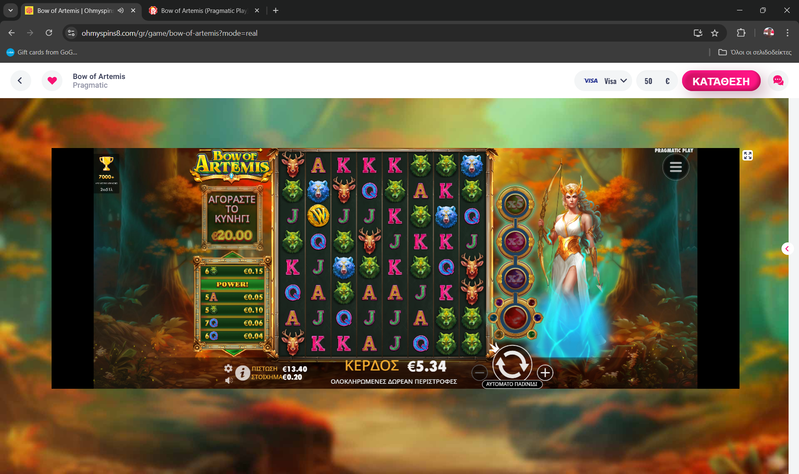
Task: Click the Pragmatic provider label
Action: pyautogui.click(x=90, y=85)
